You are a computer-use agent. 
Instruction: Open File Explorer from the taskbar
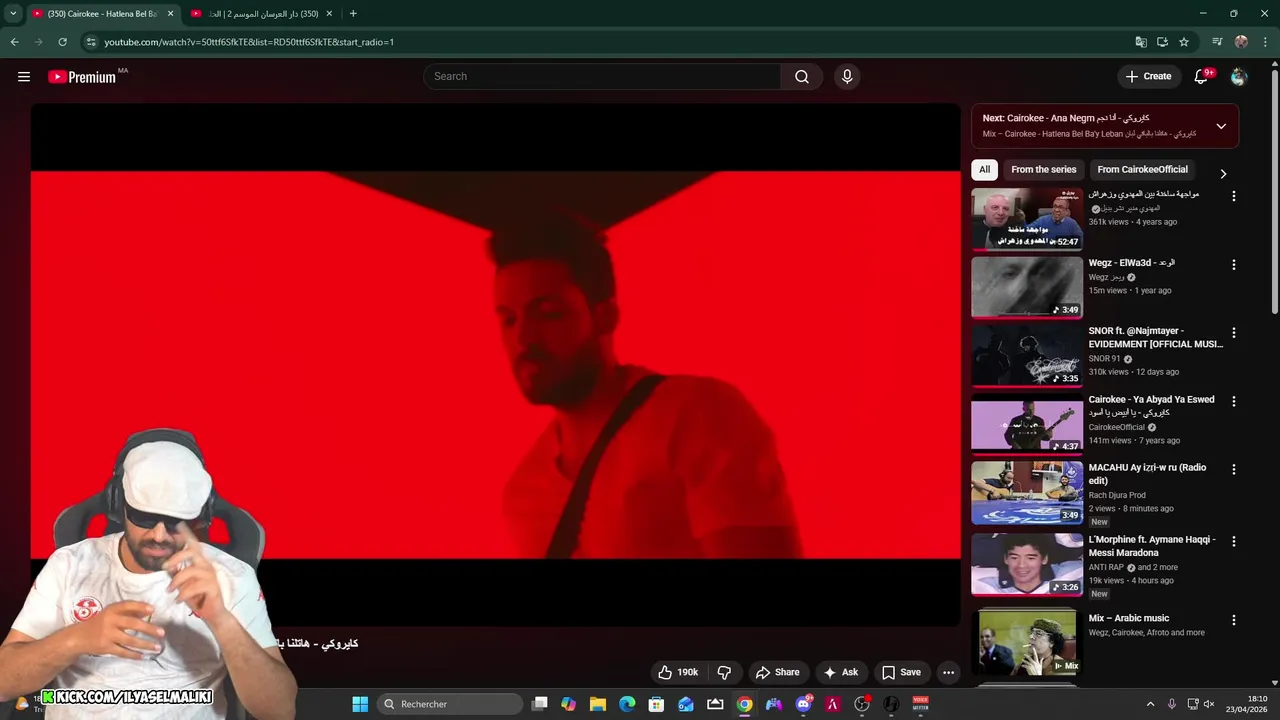click(x=598, y=704)
